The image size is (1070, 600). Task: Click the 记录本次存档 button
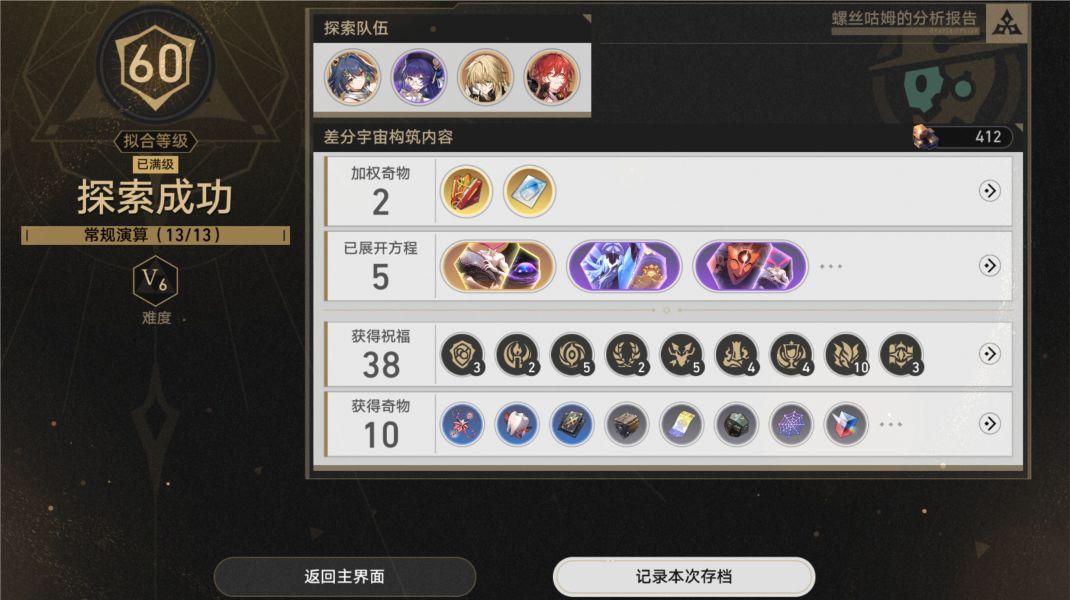pyautogui.click(x=684, y=577)
